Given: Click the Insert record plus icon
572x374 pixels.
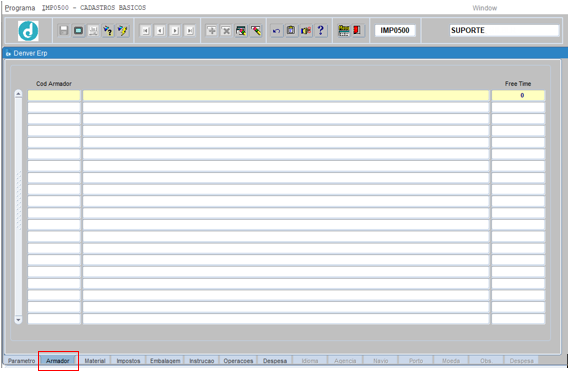Looking at the screenshot, I should [x=212, y=31].
